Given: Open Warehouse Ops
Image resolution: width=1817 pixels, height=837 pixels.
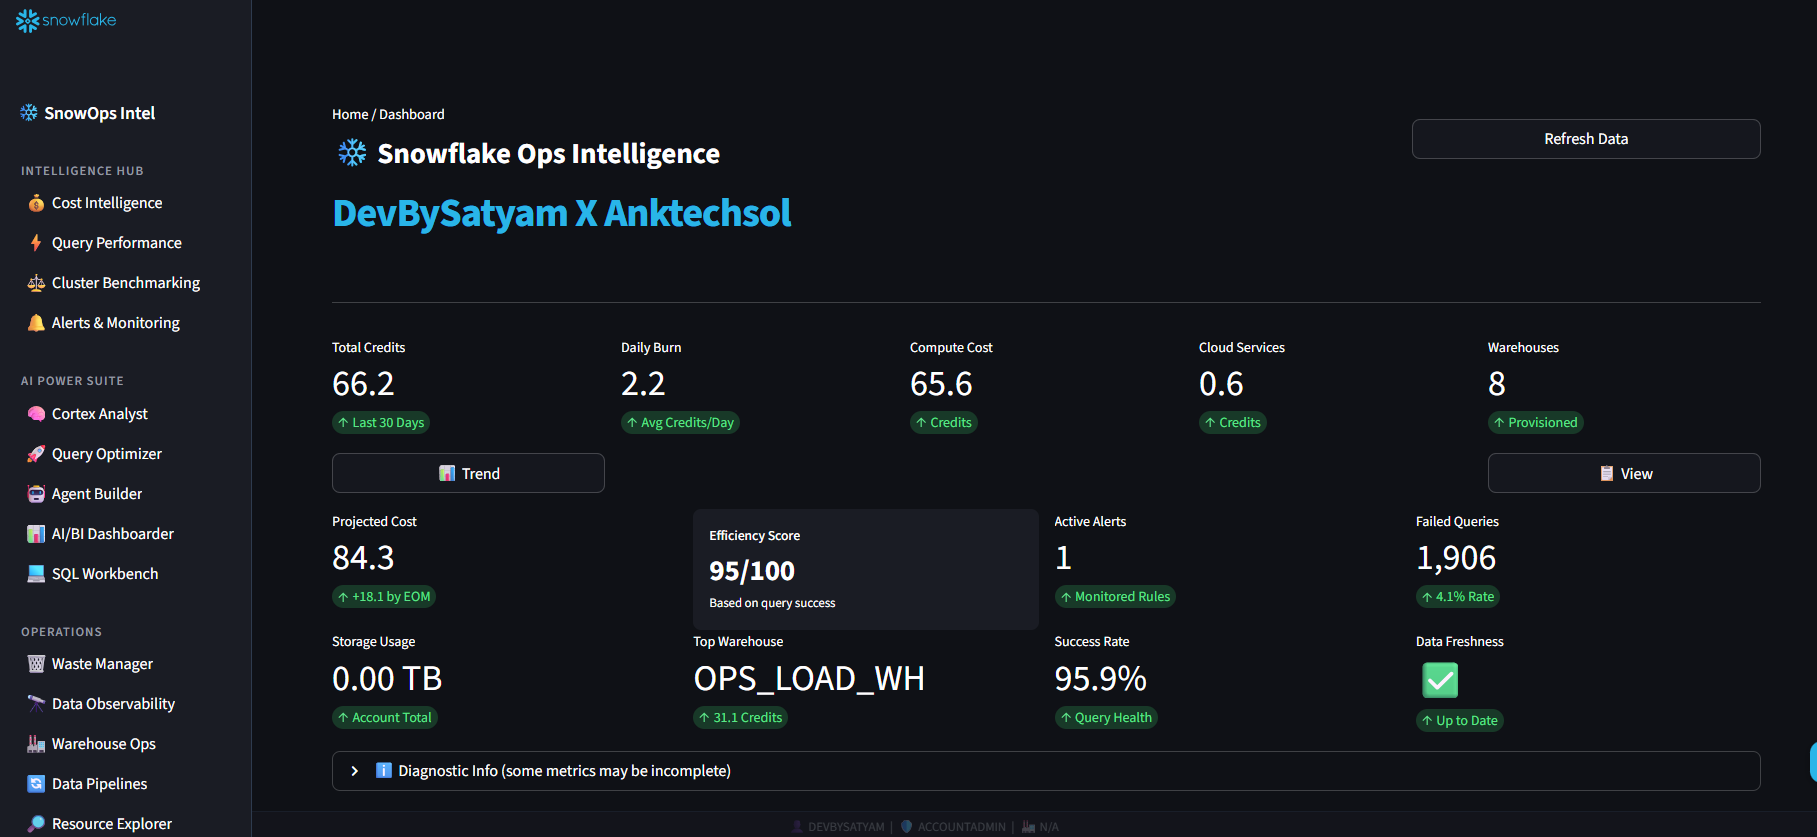Looking at the screenshot, I should tap(104, 744).
